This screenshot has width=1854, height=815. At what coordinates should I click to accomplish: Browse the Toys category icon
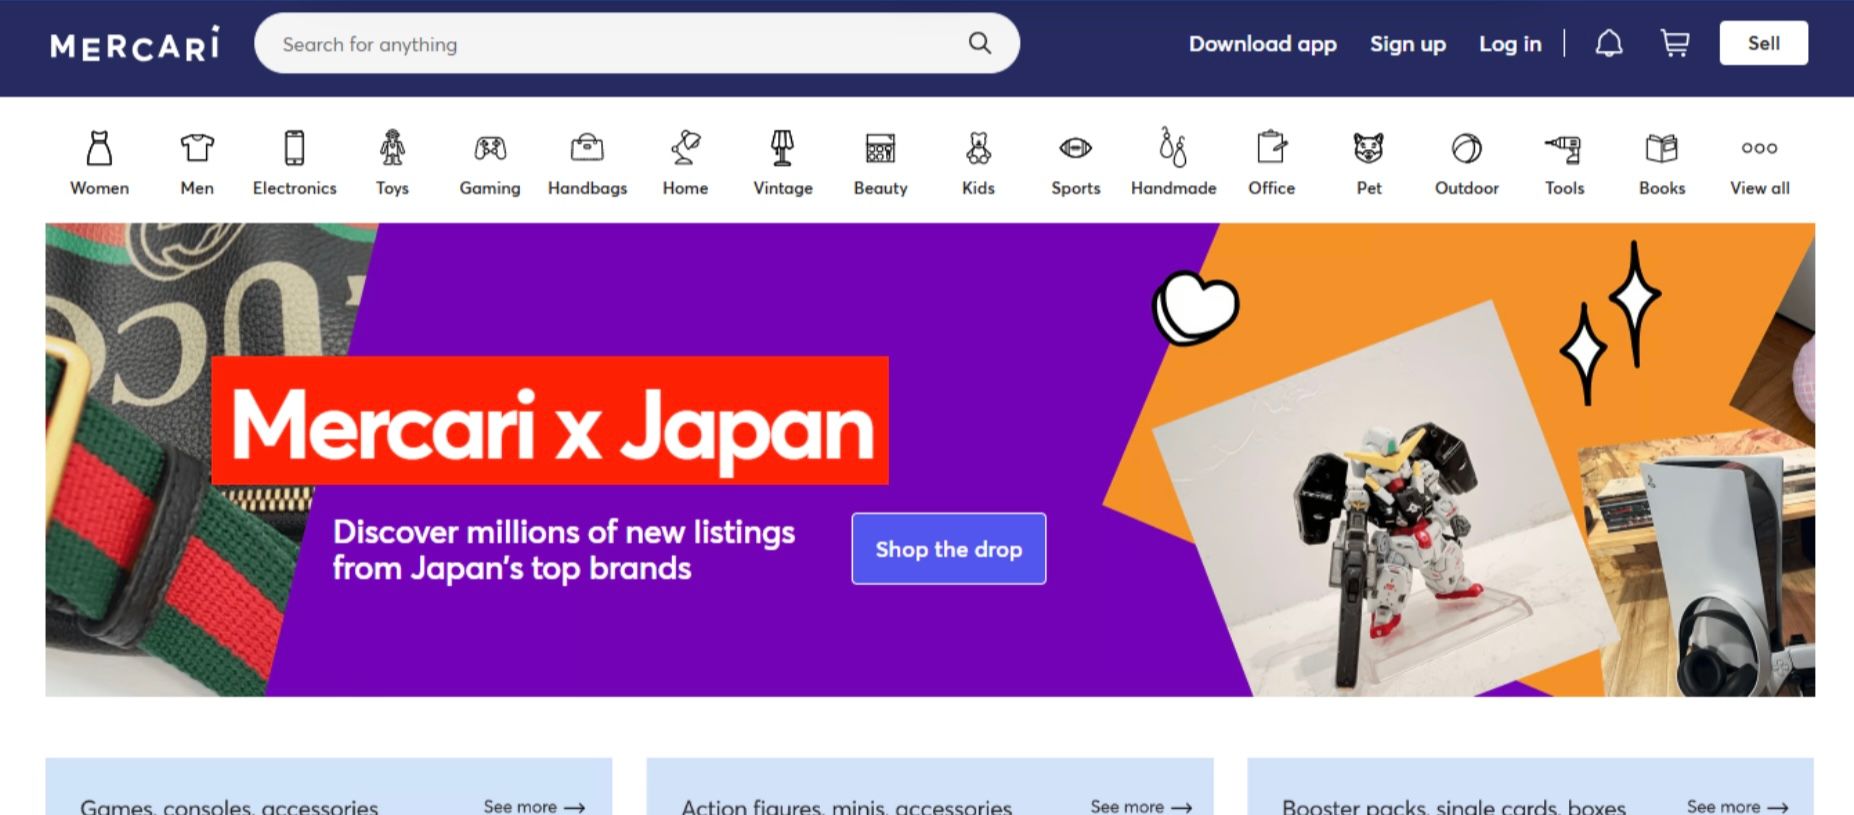[392, 148]
